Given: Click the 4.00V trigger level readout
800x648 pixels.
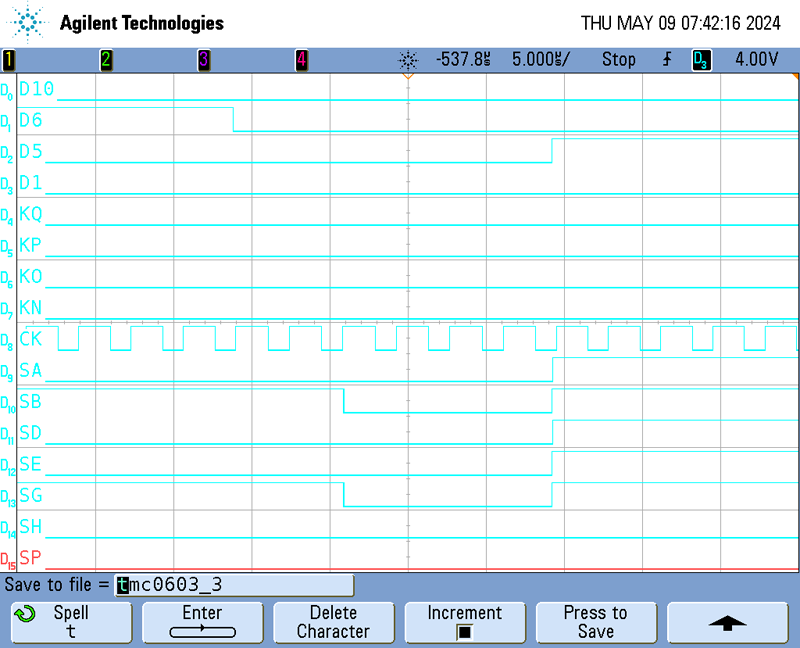Looking at the screenshot, I should tap(756, 60).
